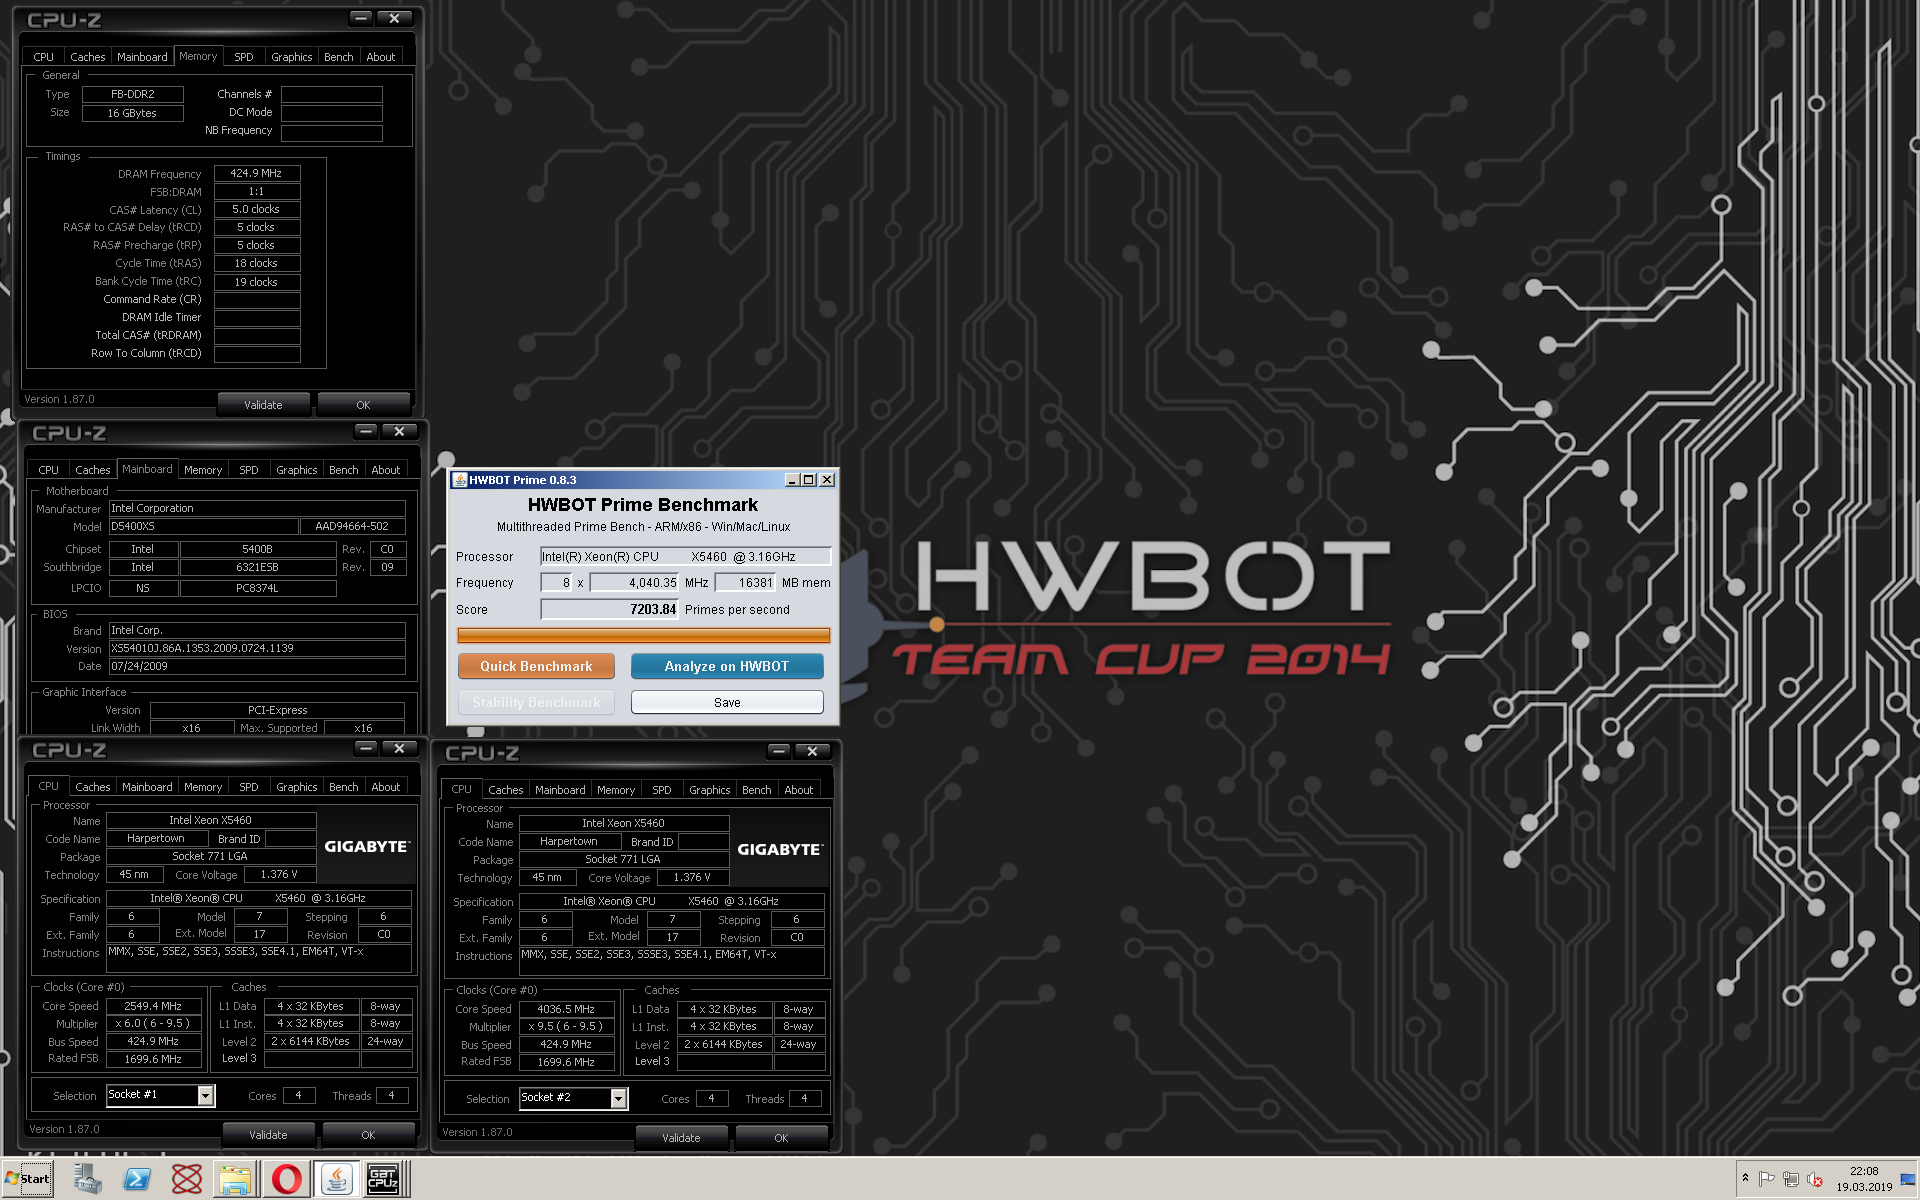
Task: Open the Mainboard tab in the Socket #1 CPU-Z window
Action: (x=147, y=787)
